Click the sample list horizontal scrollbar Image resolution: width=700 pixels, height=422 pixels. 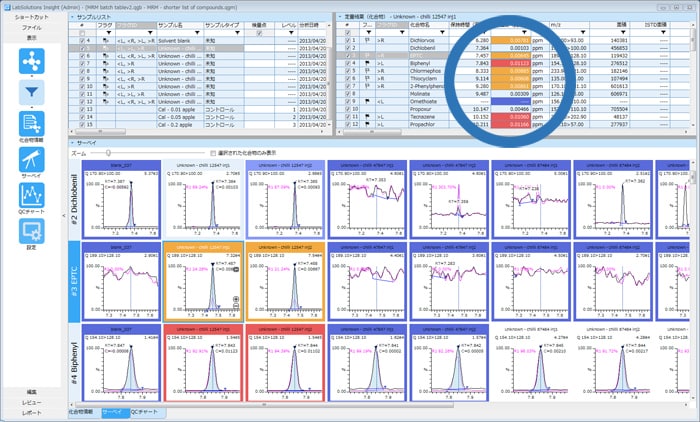100,132
